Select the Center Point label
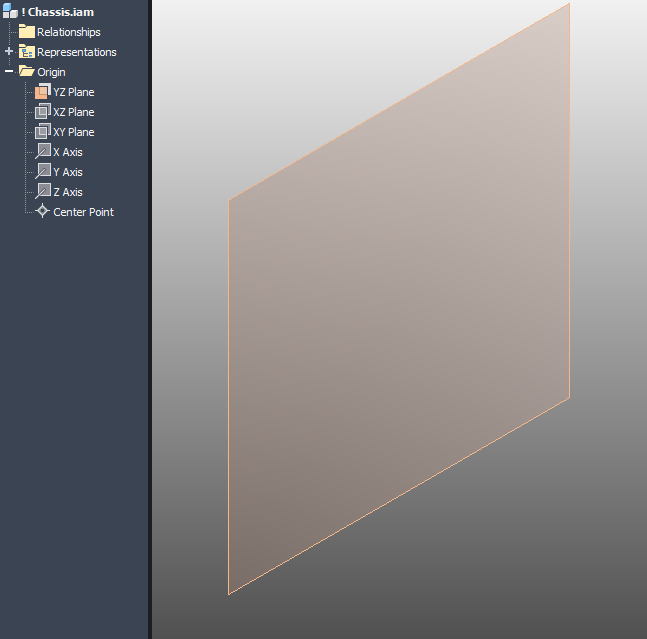 [83, 212]
